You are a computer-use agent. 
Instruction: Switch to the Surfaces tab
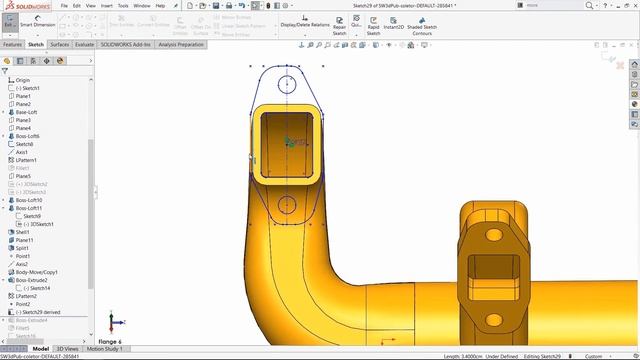pos(60,44)
